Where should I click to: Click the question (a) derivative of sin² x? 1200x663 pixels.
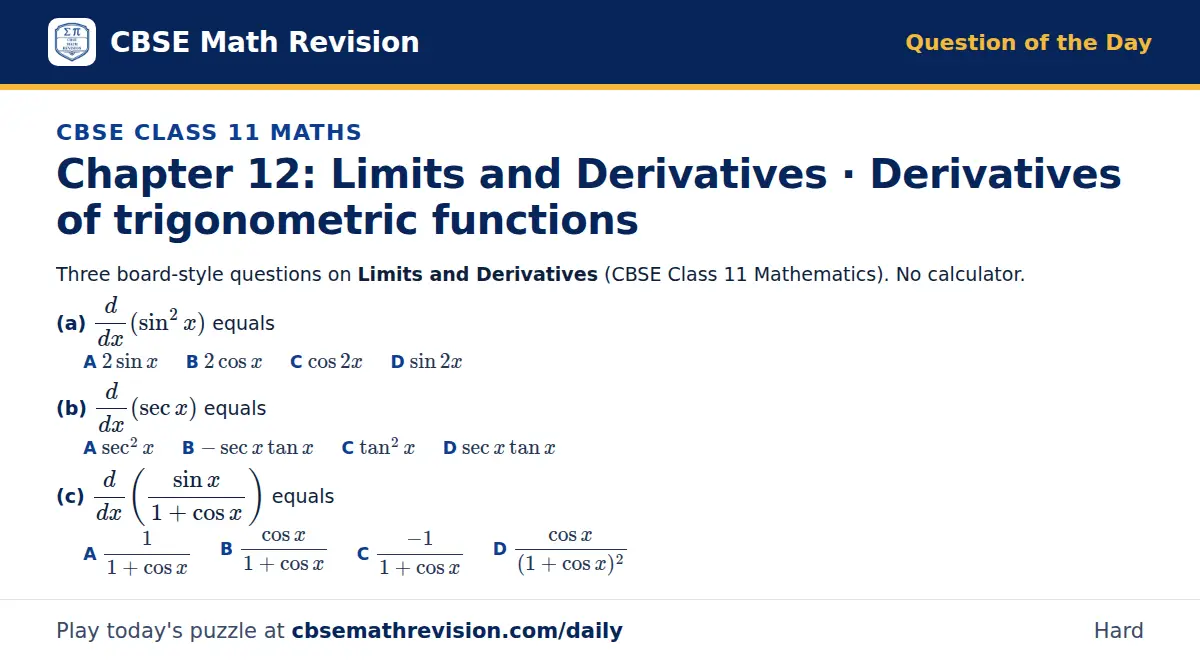(x=165, y=322)
